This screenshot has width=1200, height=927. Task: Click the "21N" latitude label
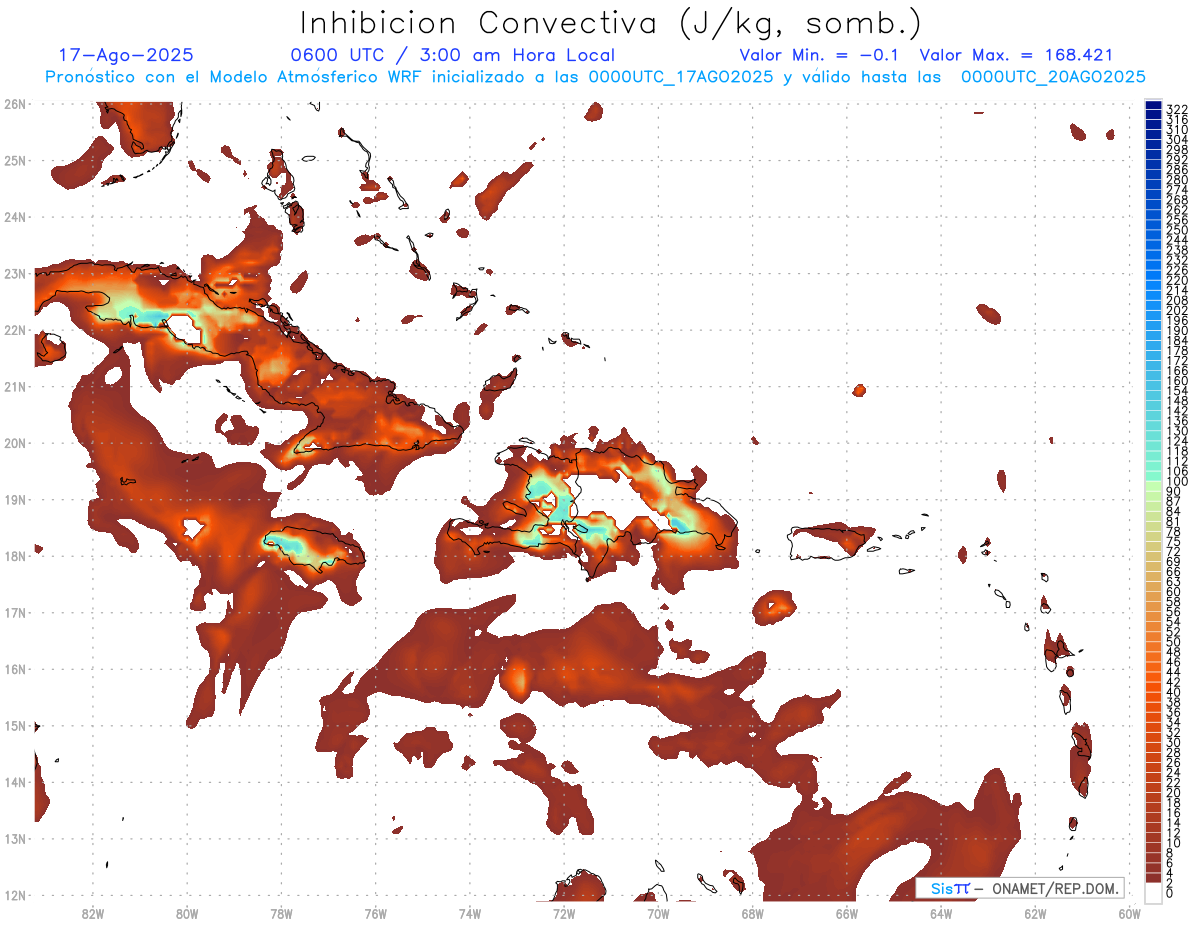pos(15,386)
